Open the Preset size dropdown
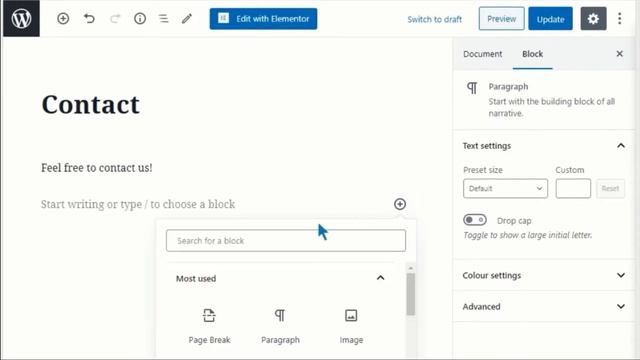The image size is (640, 360). coord(505,189)
